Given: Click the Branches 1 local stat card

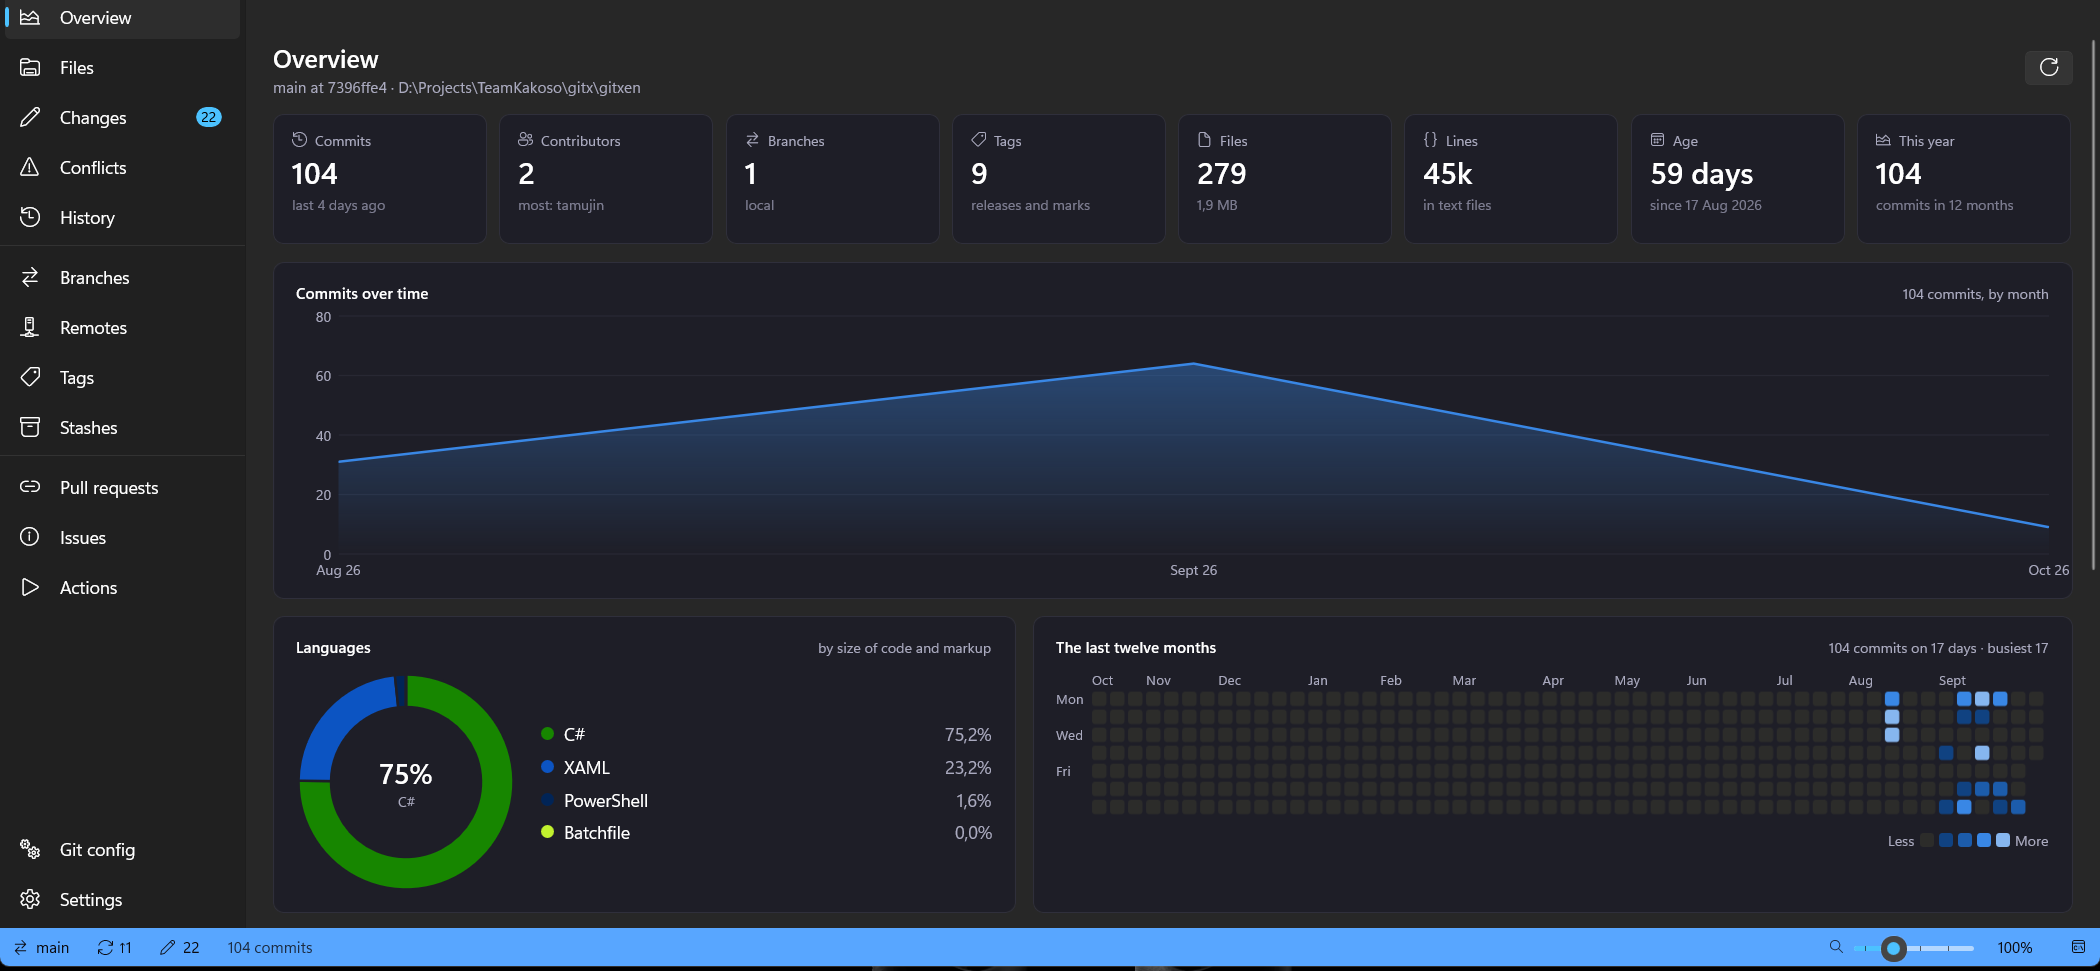Looking at the screenshot, I should point(832,179).
